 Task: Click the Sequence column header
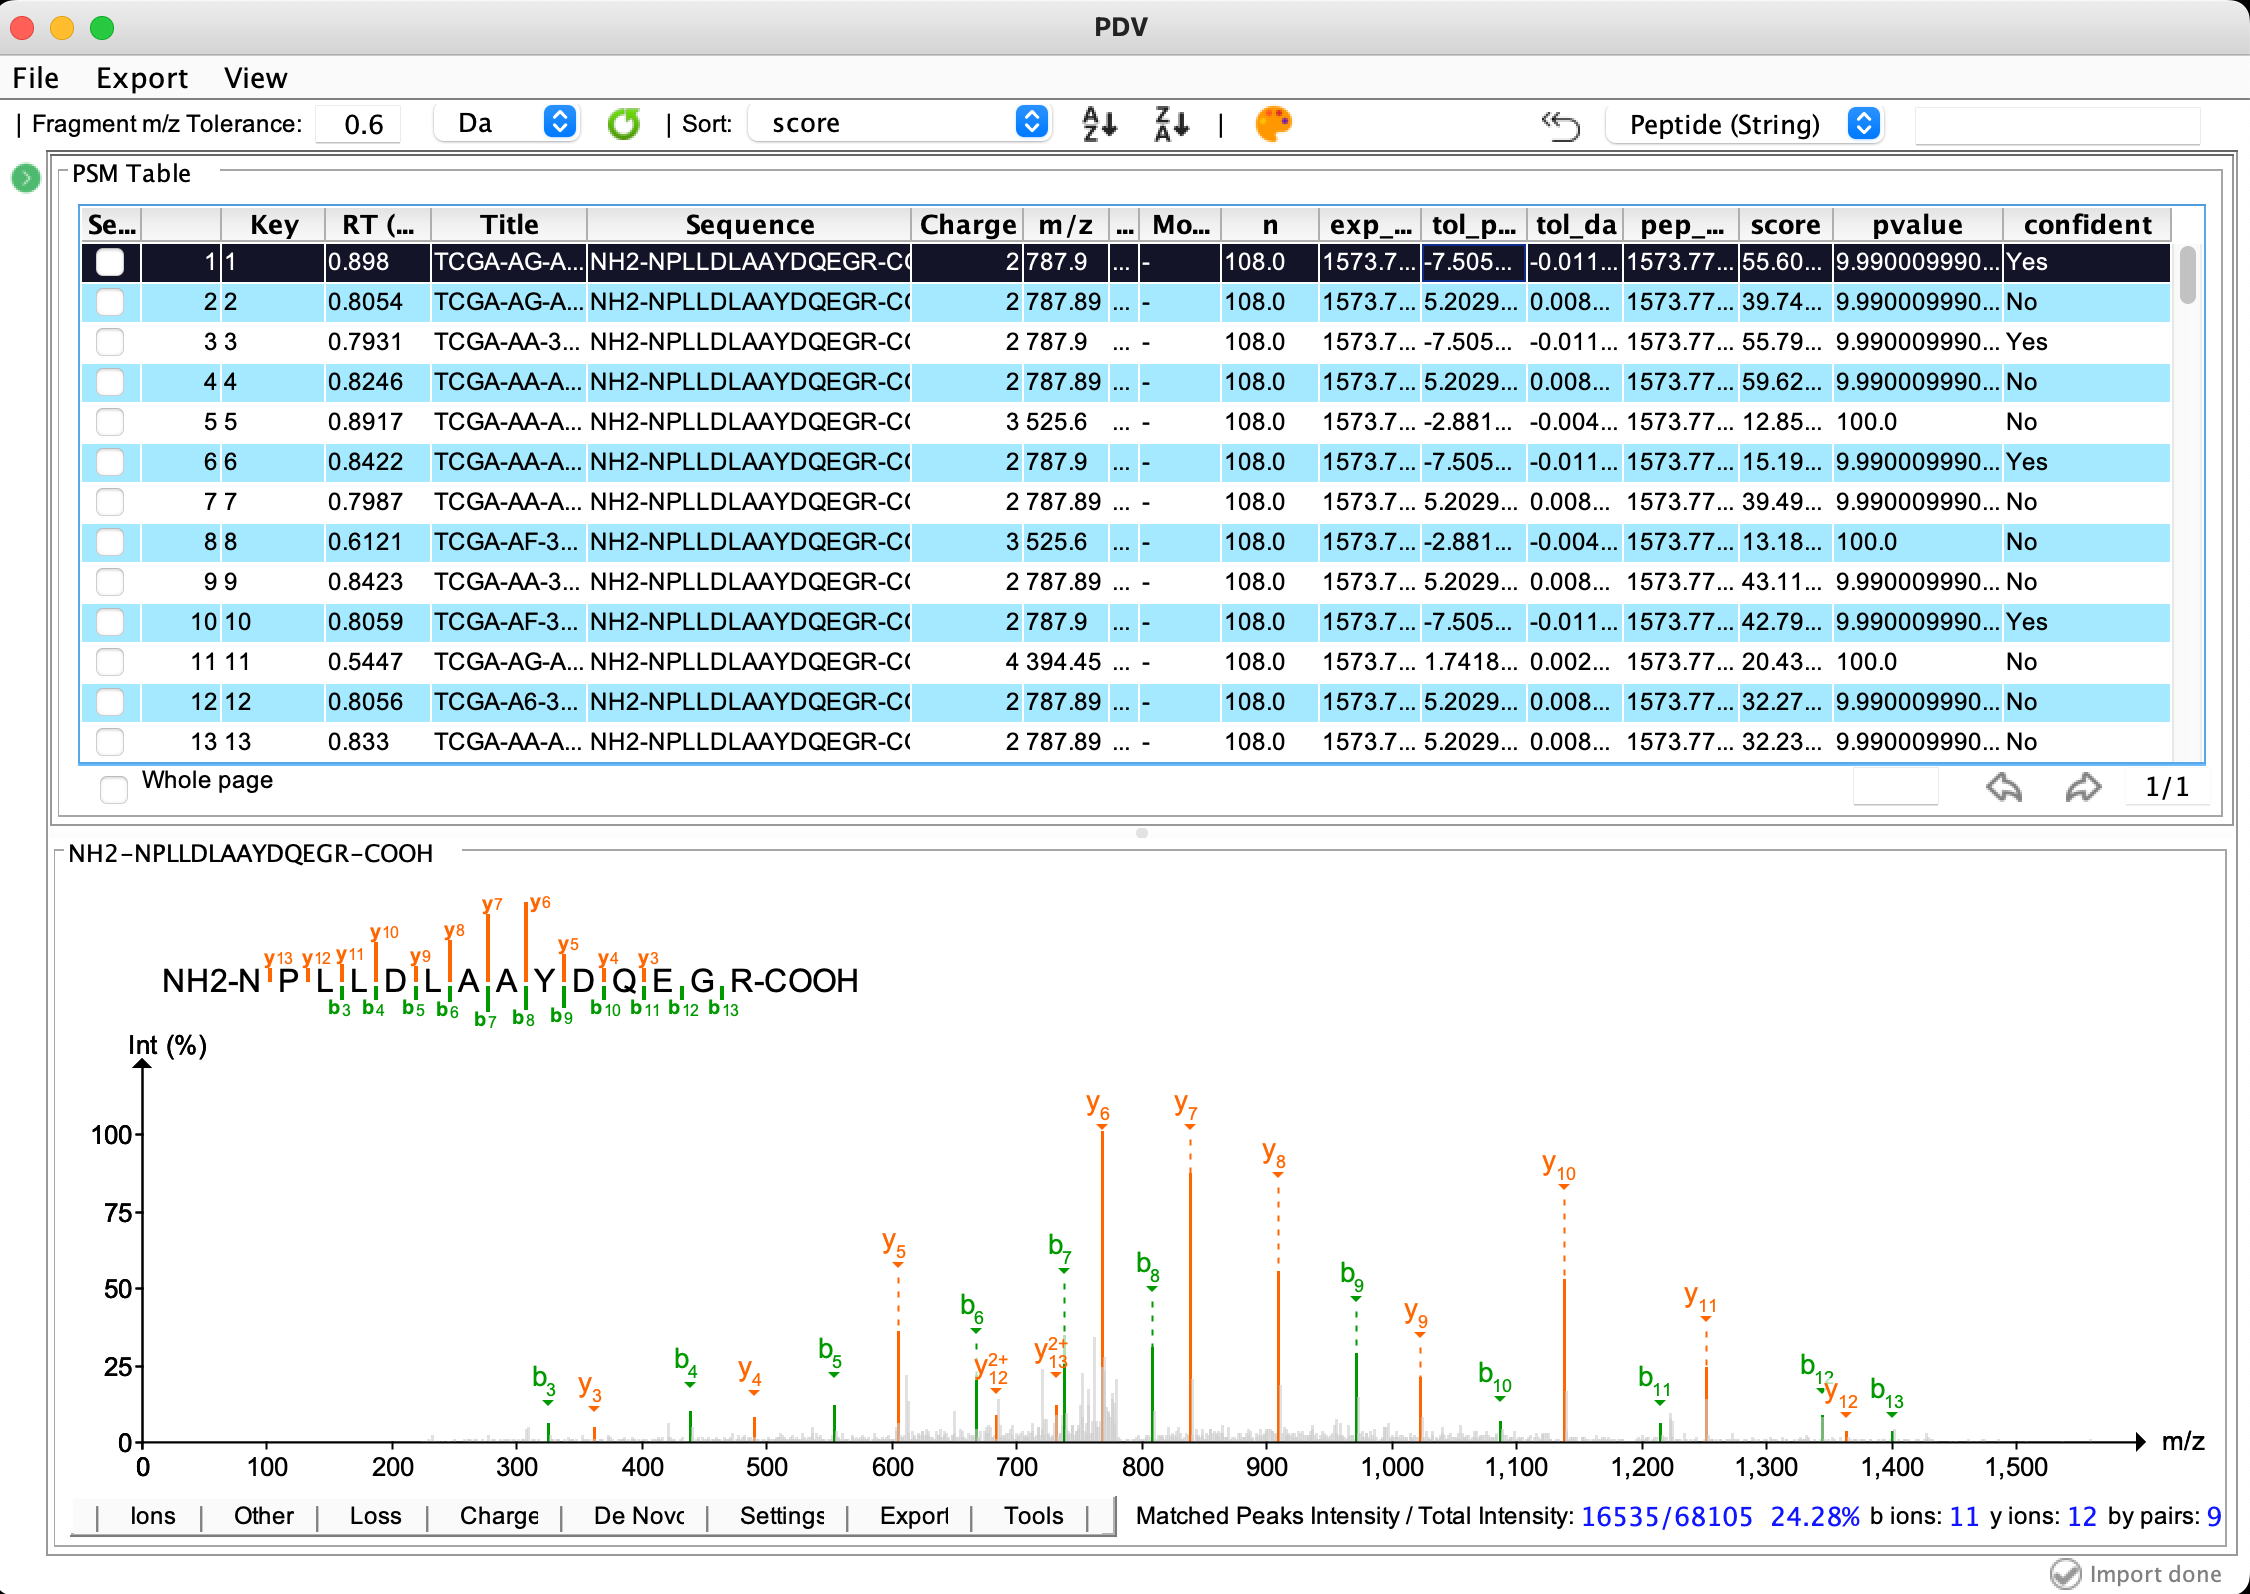(x=750, y=225)
